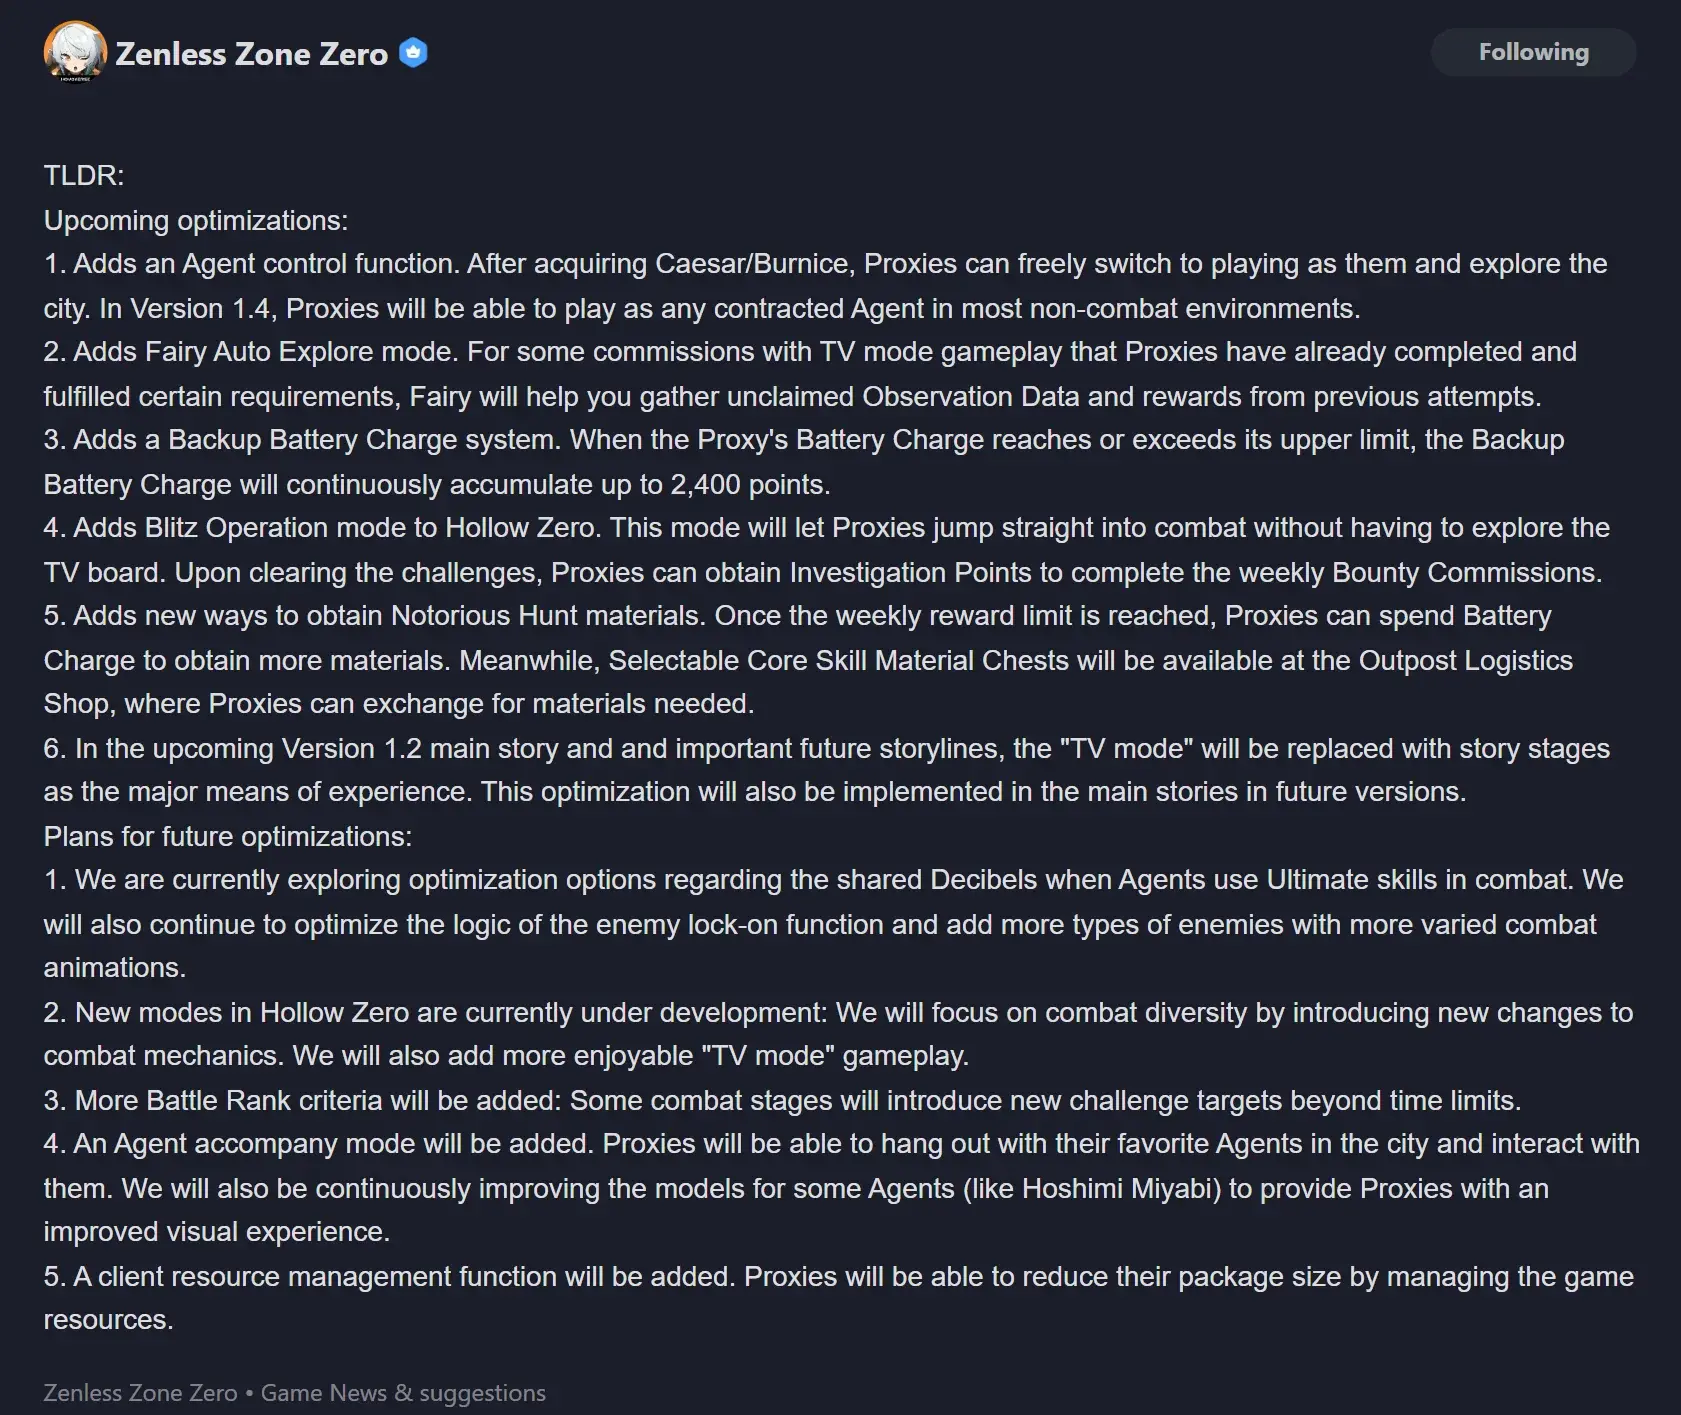Toggle the Following button
The height and width of the screenshot is (1415, 1681).
pyautogui.click(x=1532, y=53)
